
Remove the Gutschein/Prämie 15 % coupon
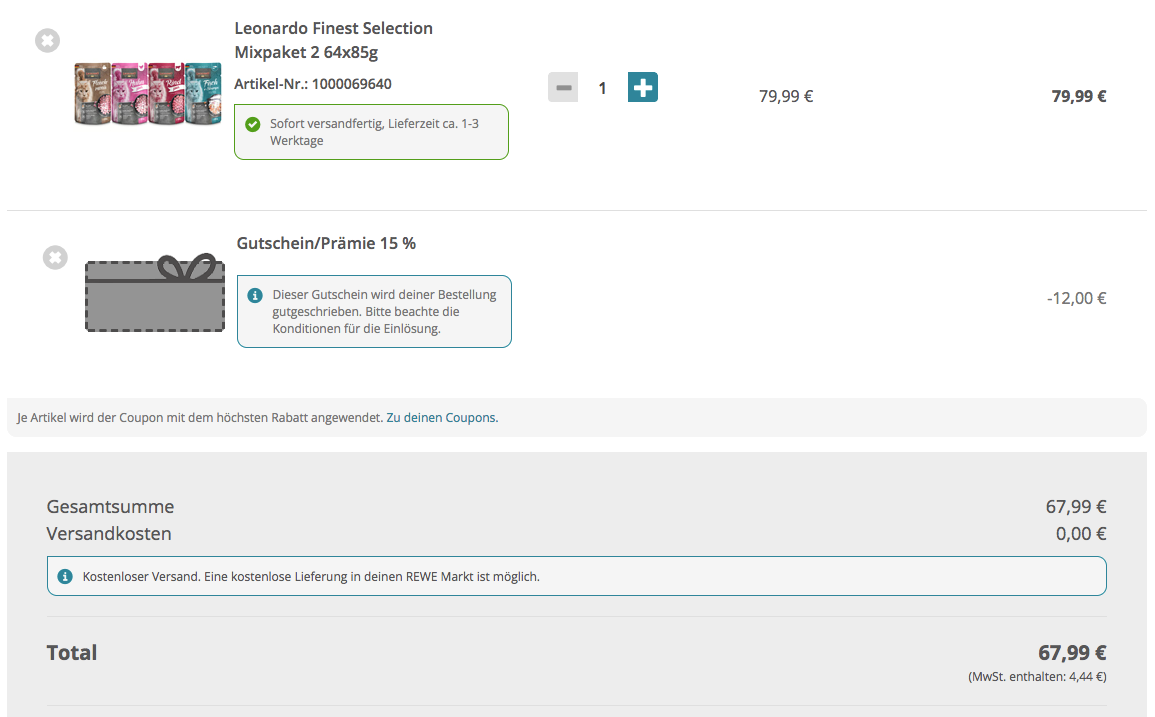[55, 257]
